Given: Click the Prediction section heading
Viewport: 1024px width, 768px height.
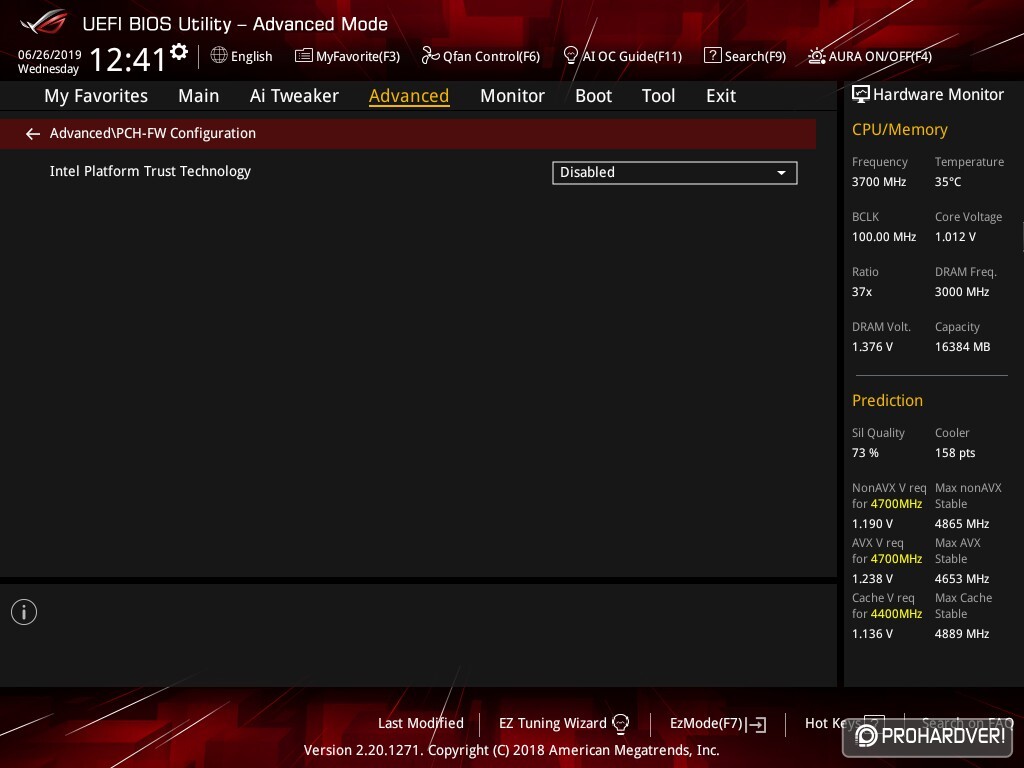Looking at the screenshot, I should point(887,400).
